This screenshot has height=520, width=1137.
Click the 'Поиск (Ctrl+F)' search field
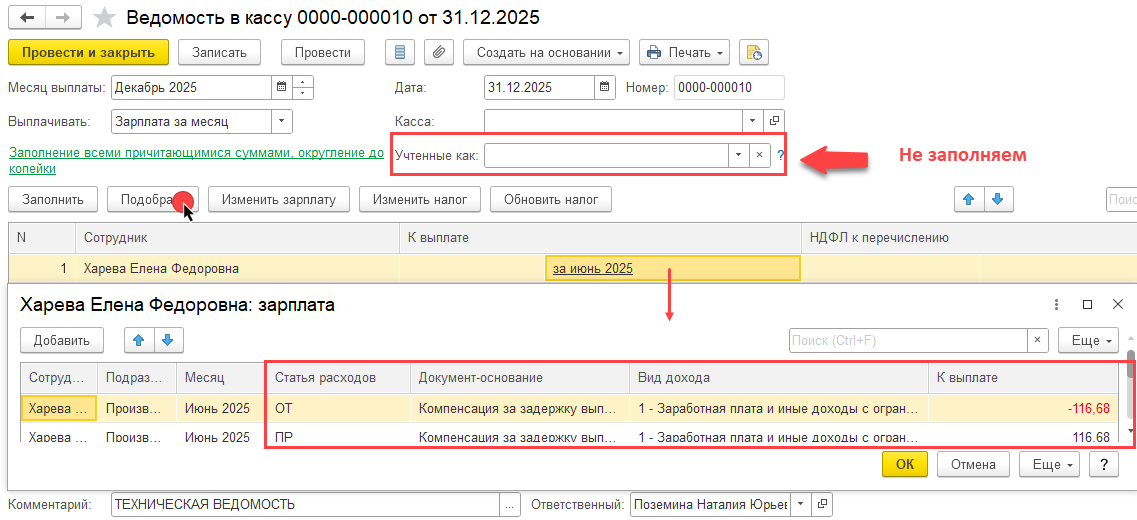coord(908,340)
